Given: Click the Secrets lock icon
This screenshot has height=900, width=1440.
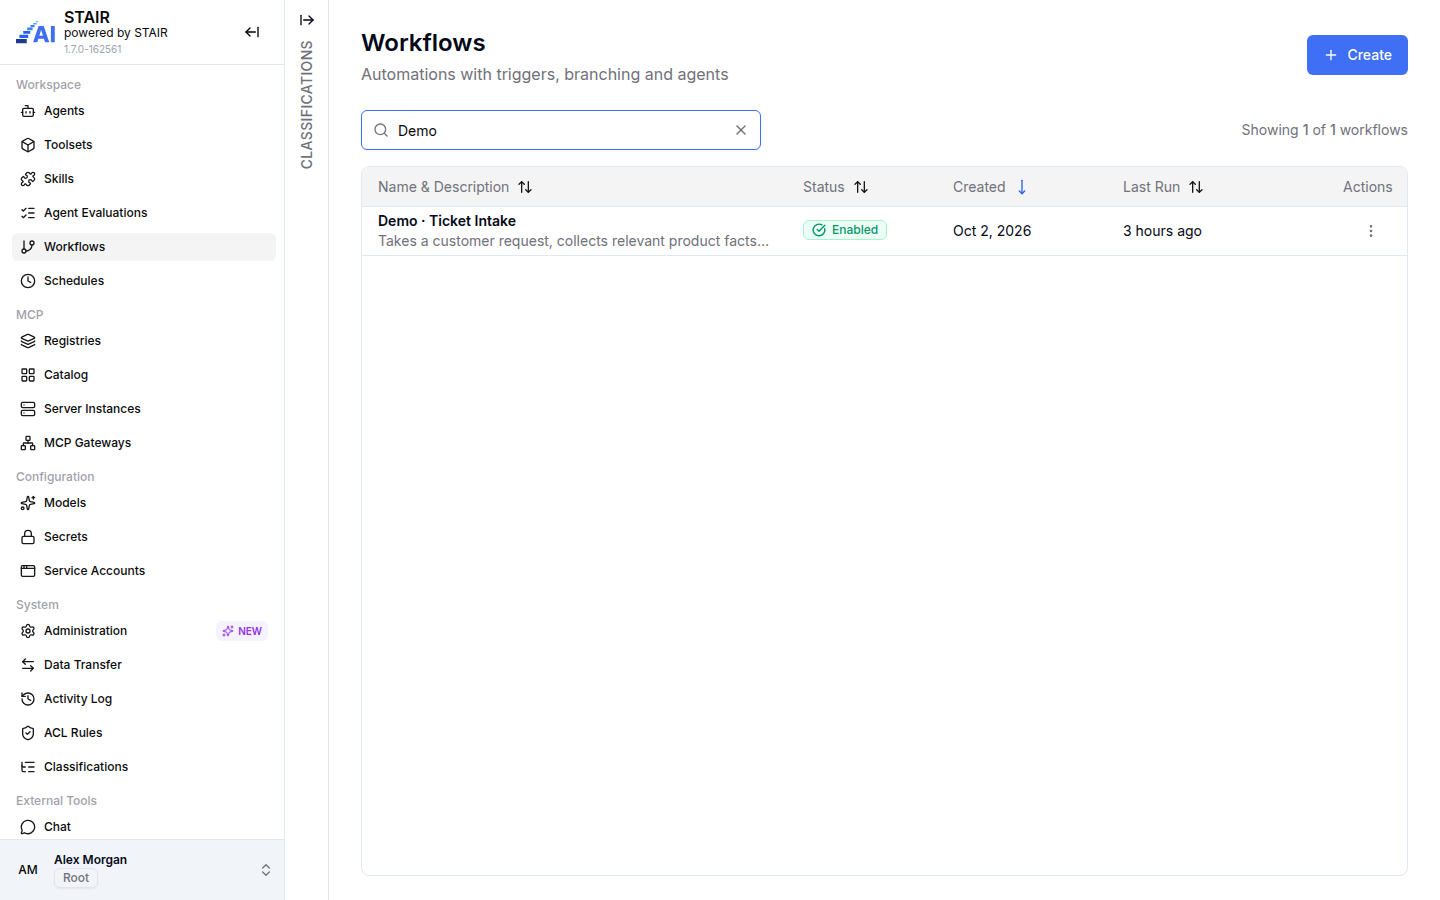Looking at the screenshot, I should click(x=28, y=537).
